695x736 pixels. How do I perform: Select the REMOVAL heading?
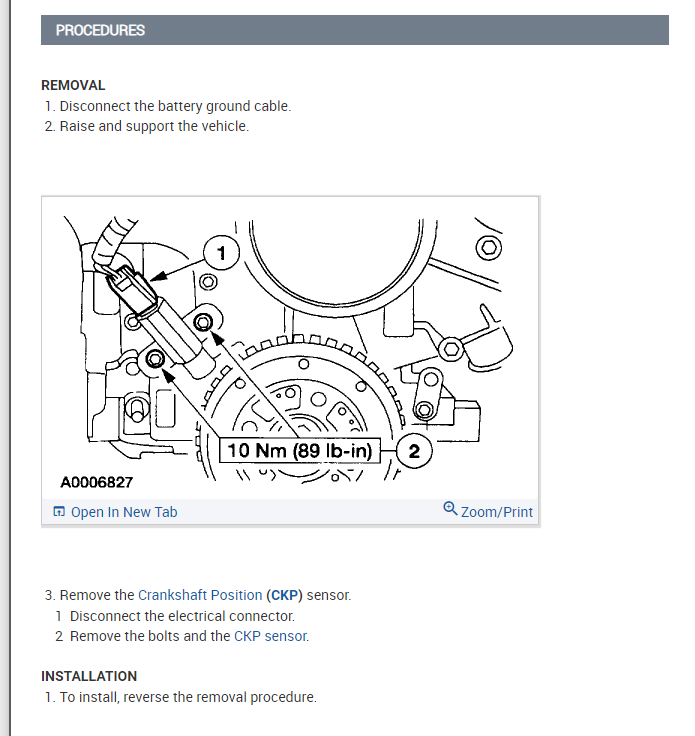point(73,85)
